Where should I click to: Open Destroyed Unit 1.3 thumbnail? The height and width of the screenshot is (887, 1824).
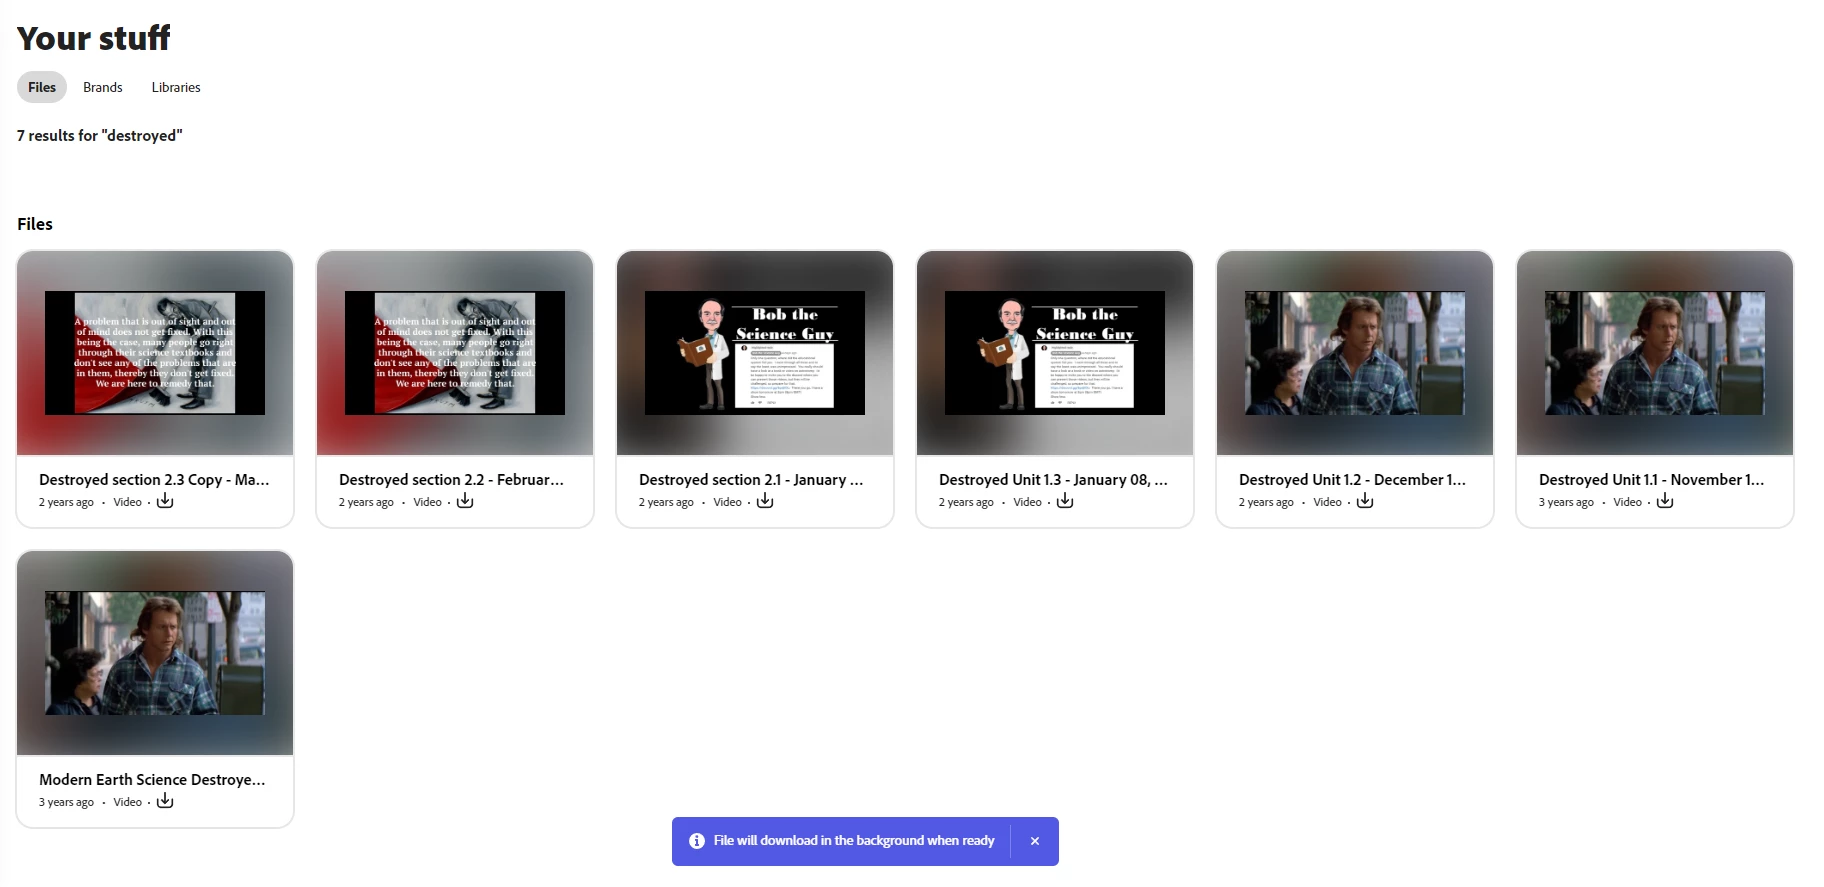click(1055, 353)
